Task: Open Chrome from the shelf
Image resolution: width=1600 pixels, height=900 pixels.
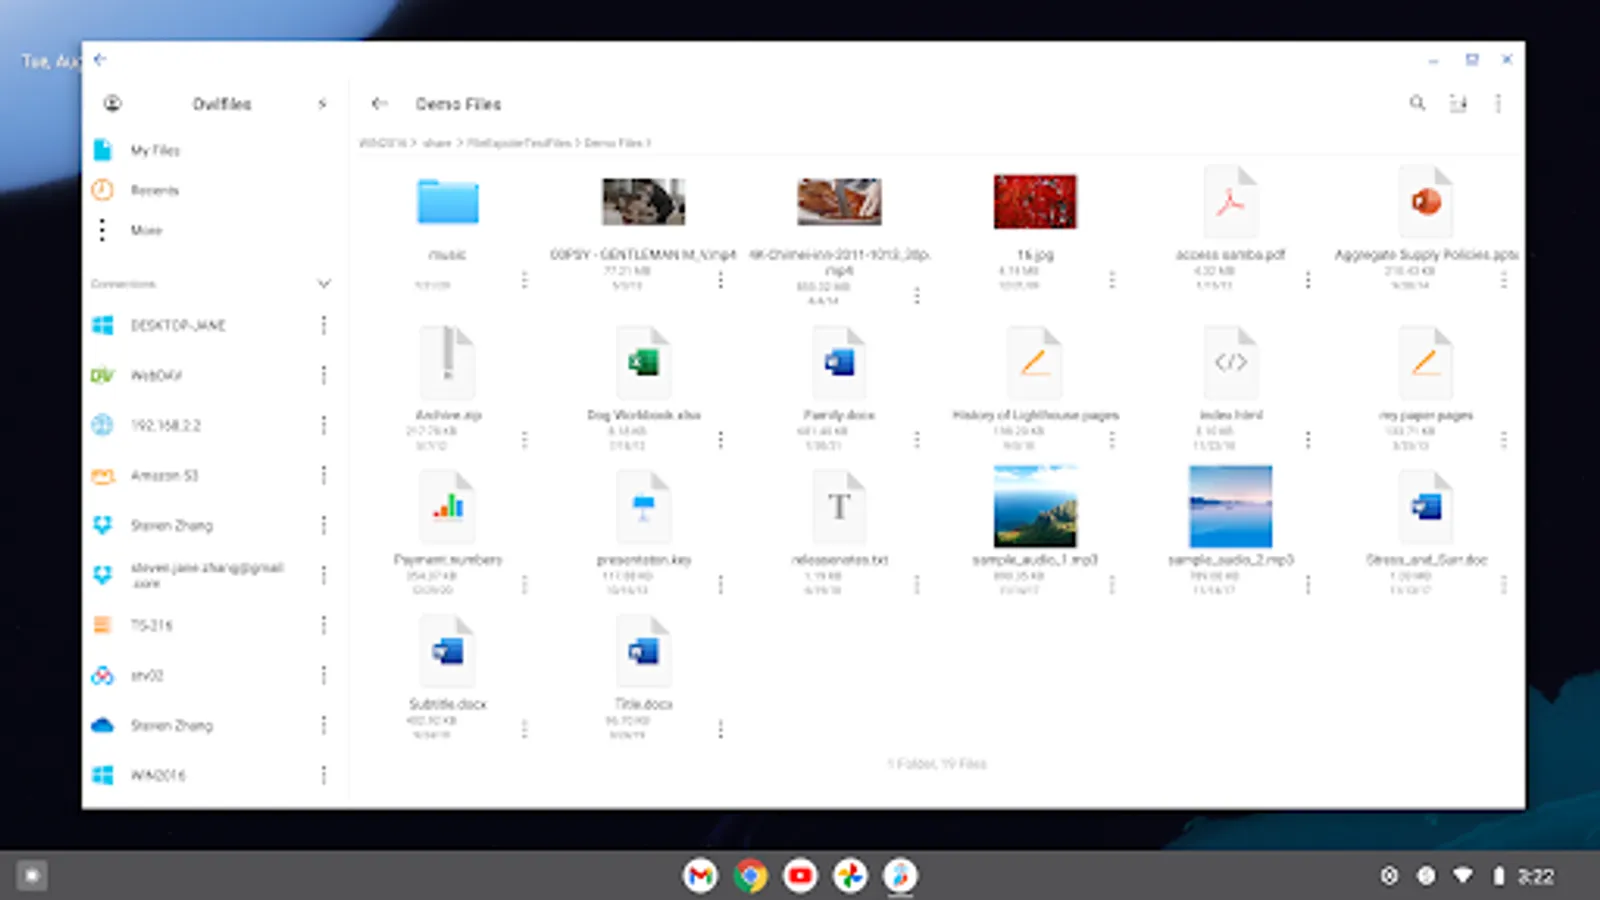Action: pyautogui.click(x=750, y=876)
